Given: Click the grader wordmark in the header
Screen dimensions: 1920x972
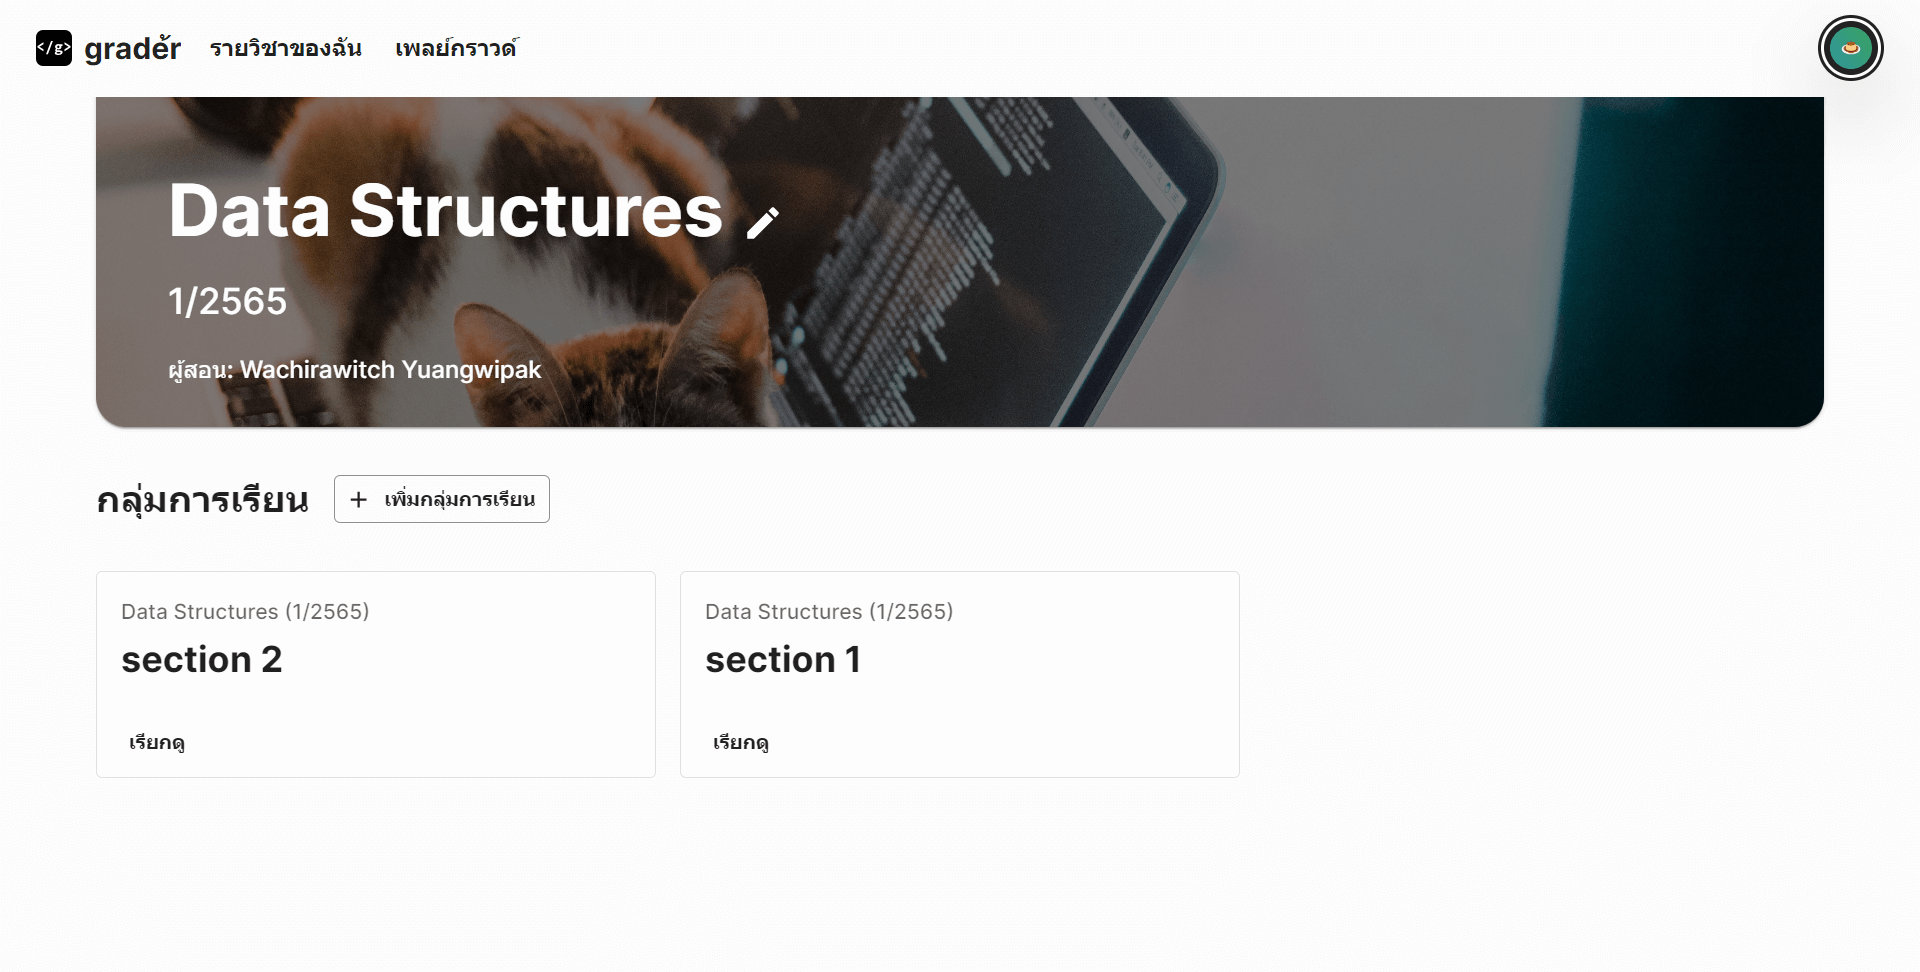Looking at the screenshot, I should pyautogui.click(x=132, y=47).
